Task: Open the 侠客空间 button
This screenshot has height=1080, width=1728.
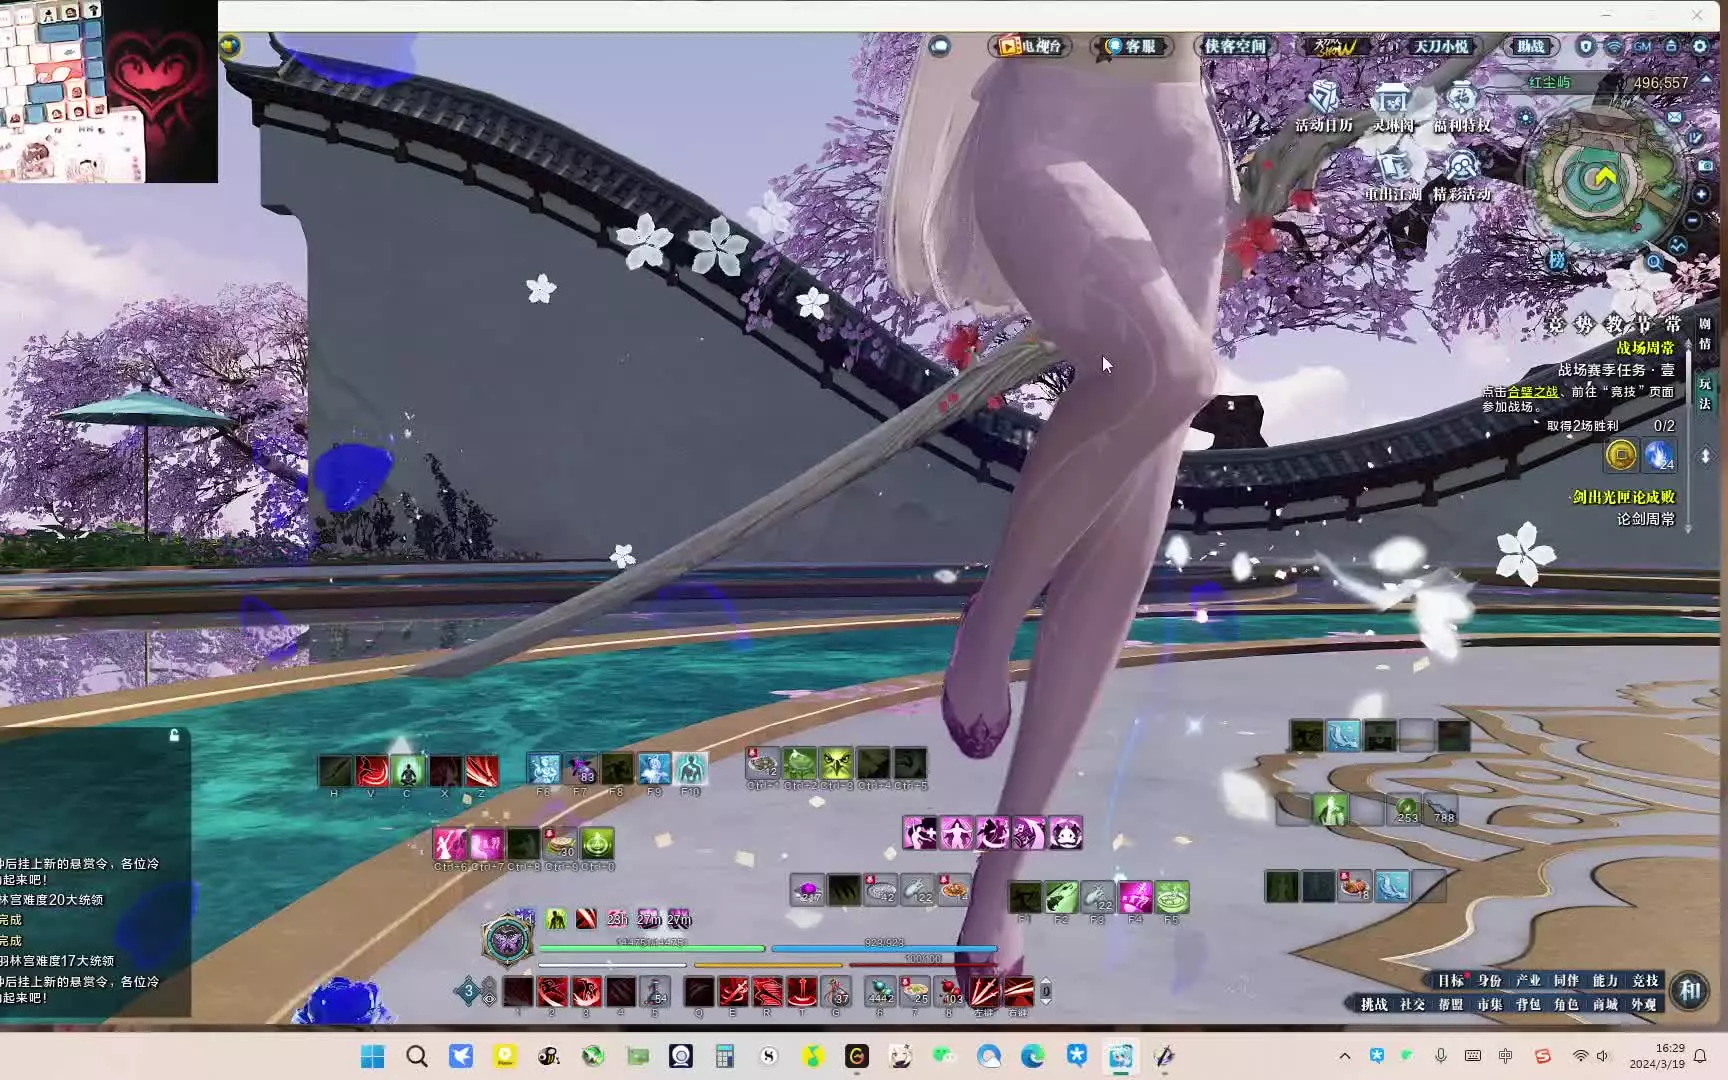Action: [1235, 46]
